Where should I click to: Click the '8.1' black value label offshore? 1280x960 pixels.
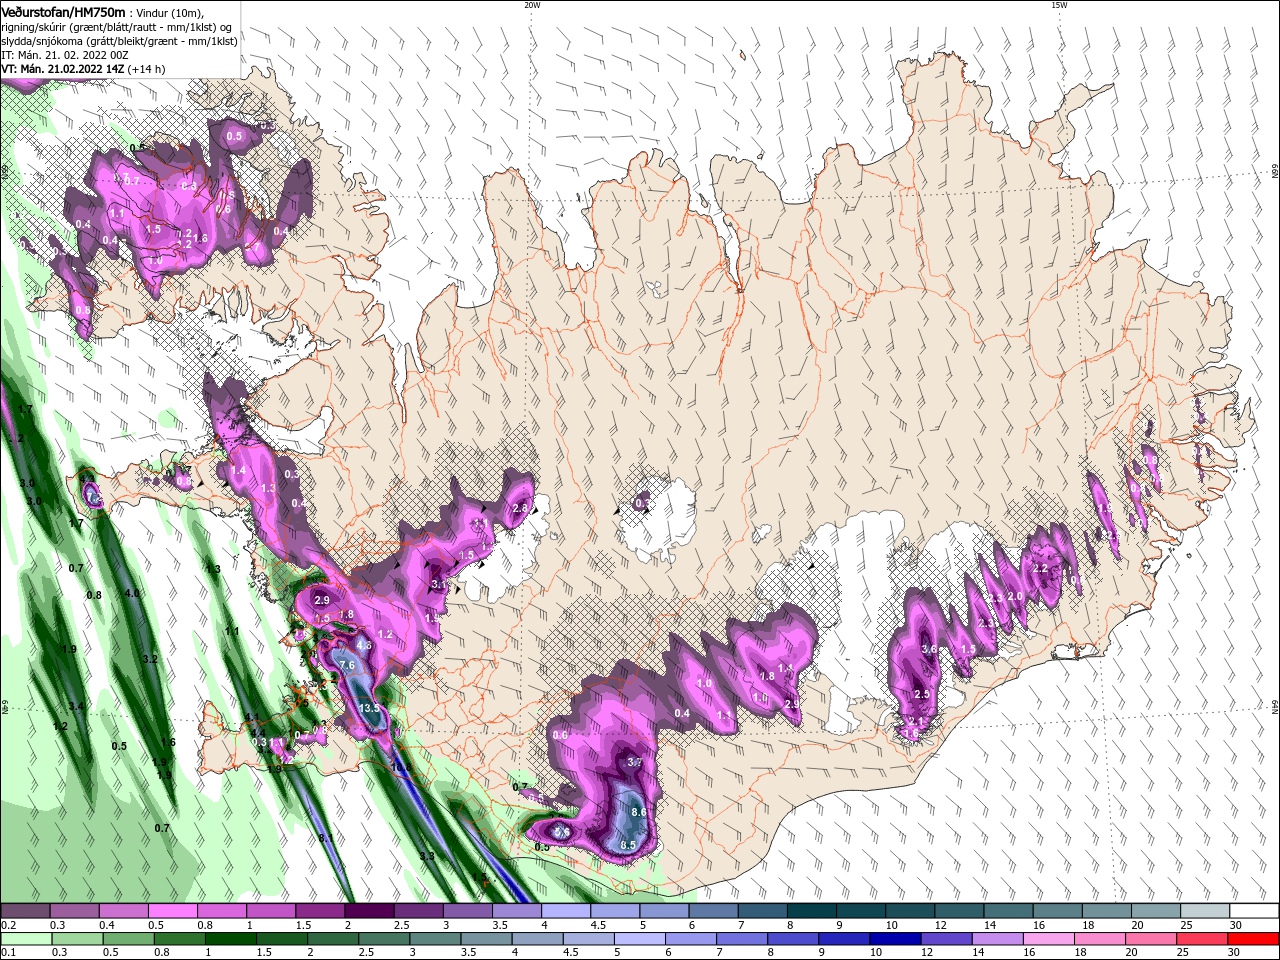click(x=325, y=838)
